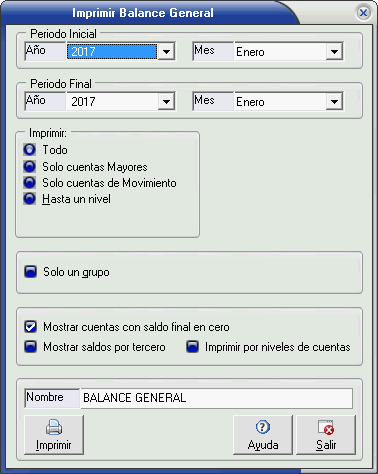Select Solo cuentas Mayores option

30,166
